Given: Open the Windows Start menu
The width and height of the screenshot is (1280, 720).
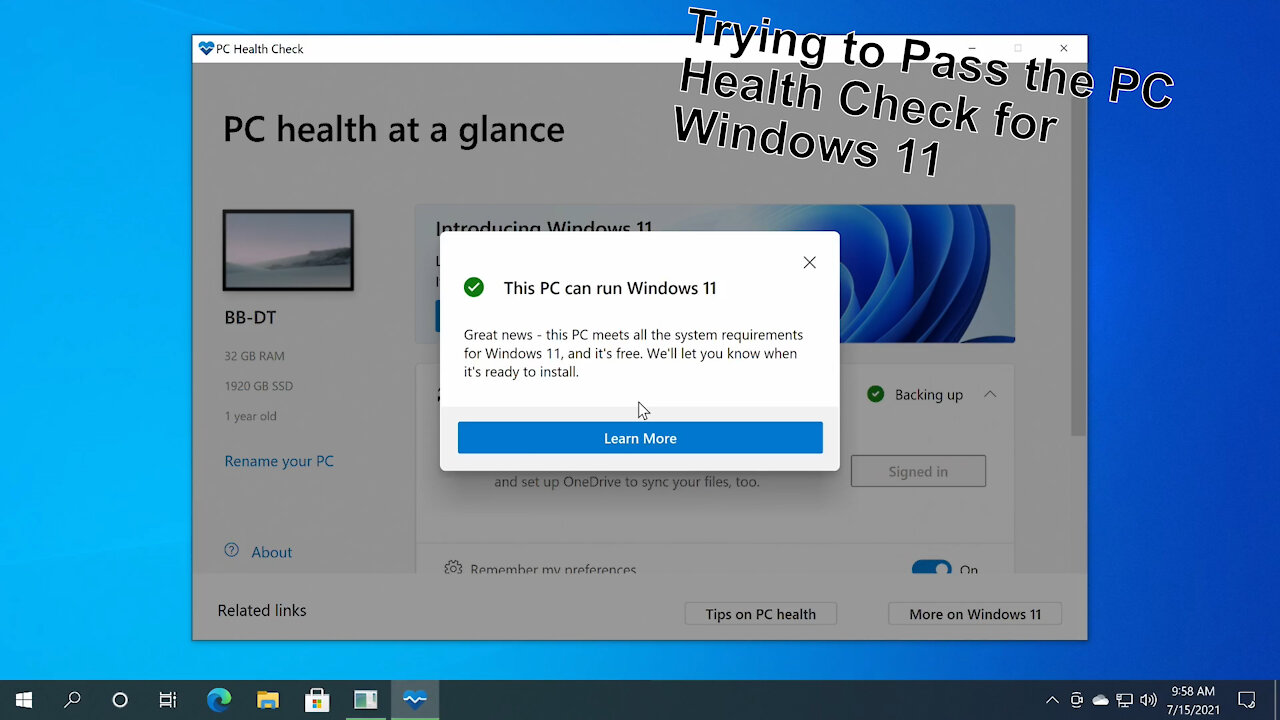Looking at the screenshot, I should (24, 700).
